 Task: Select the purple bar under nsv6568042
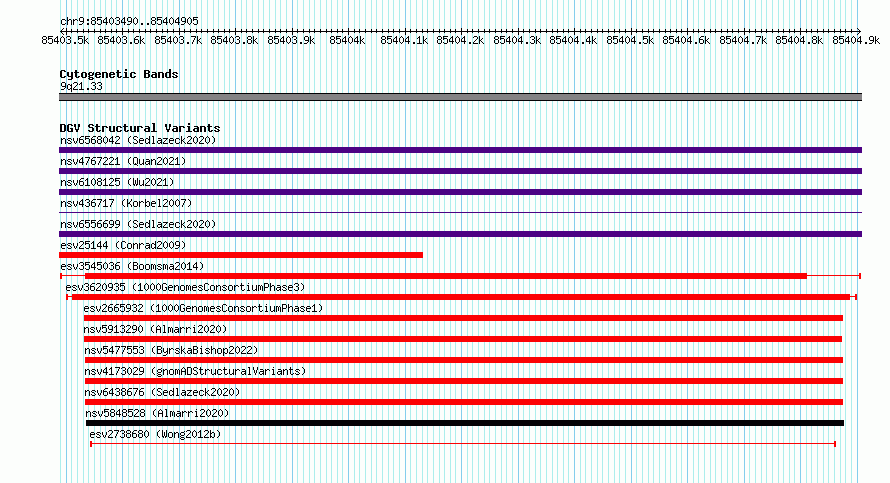coord(460,150)
